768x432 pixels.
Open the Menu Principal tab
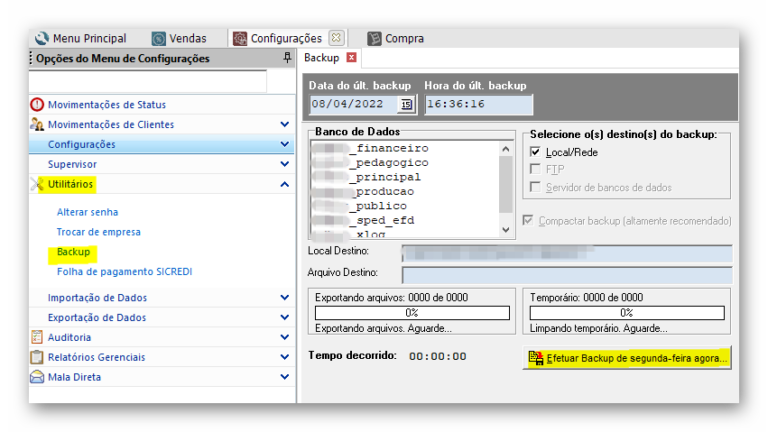pyautogui.click(x=81, y=38)
